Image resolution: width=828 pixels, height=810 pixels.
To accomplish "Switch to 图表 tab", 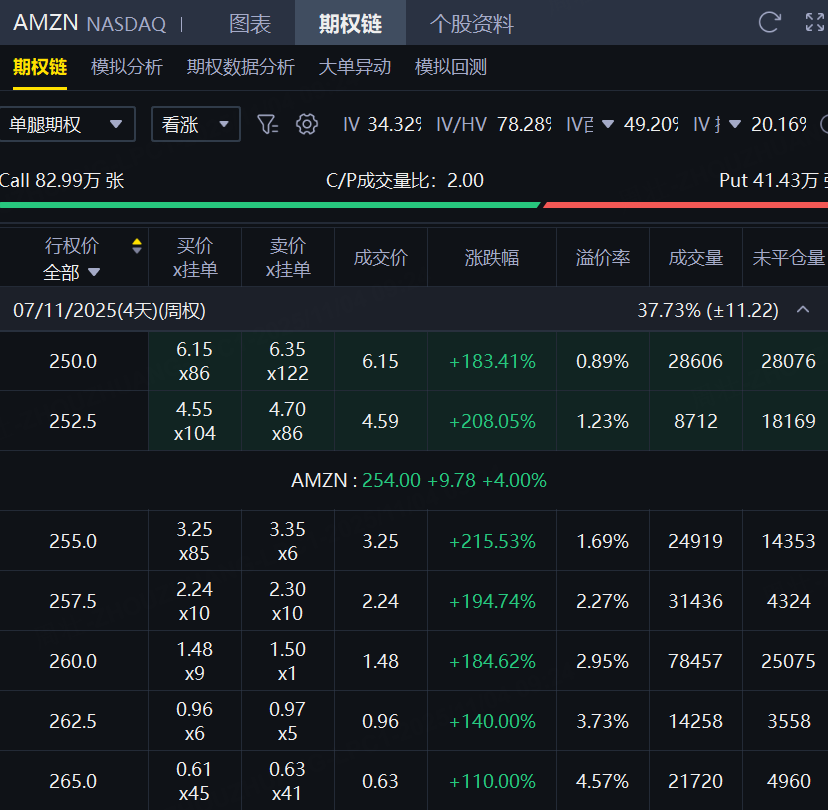I will click(250, 23).
